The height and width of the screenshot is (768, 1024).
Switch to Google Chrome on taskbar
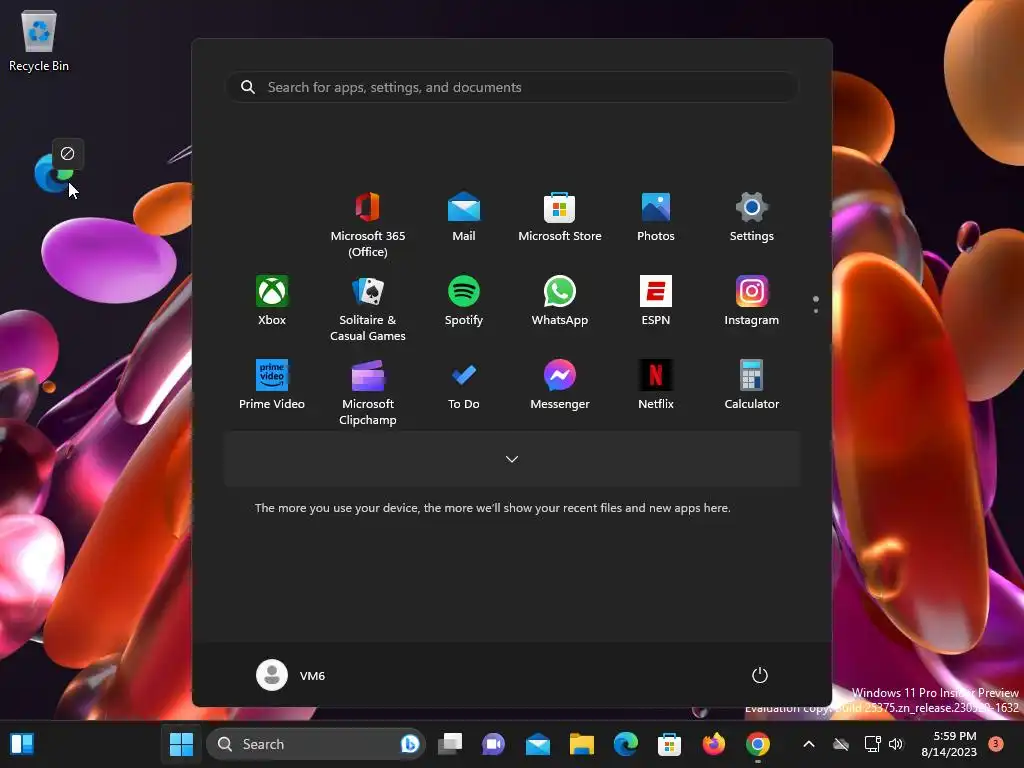tap(758, 744)
